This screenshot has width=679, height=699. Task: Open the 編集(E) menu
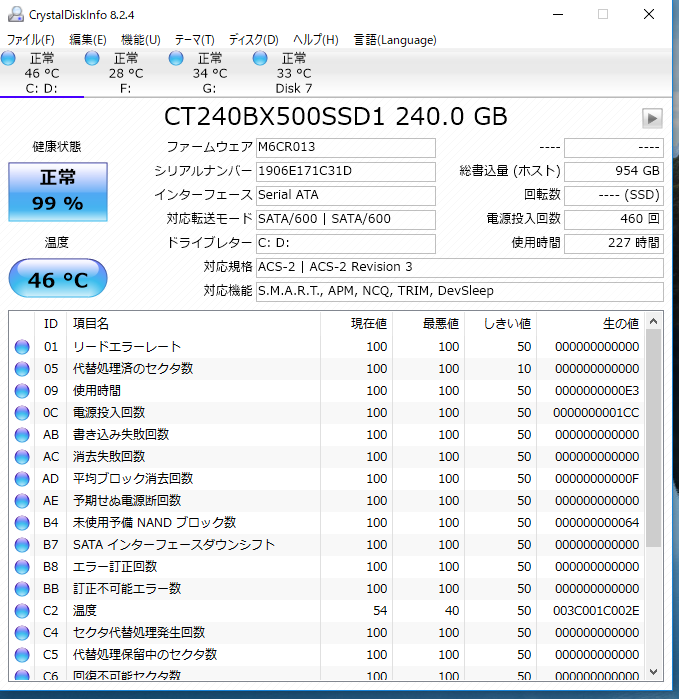[88, 40]
